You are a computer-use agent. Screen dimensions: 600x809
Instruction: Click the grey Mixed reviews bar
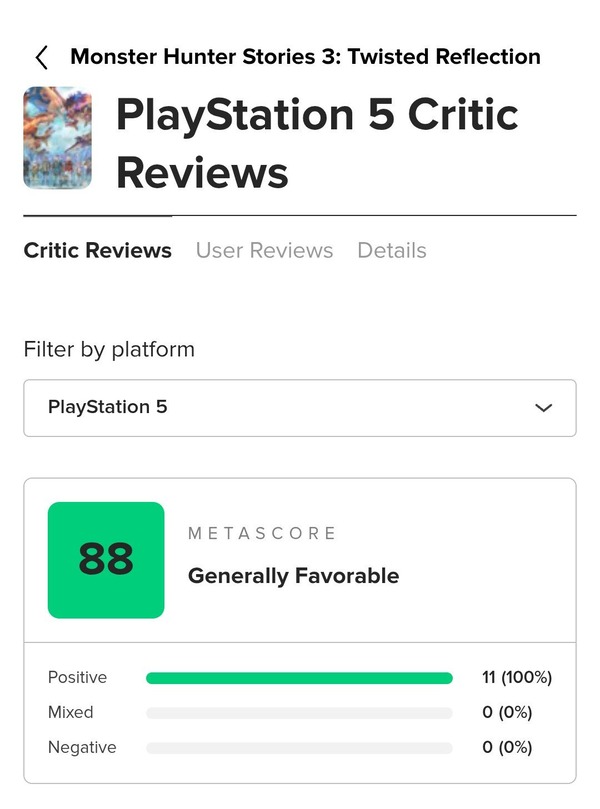(x=299, y=713)
